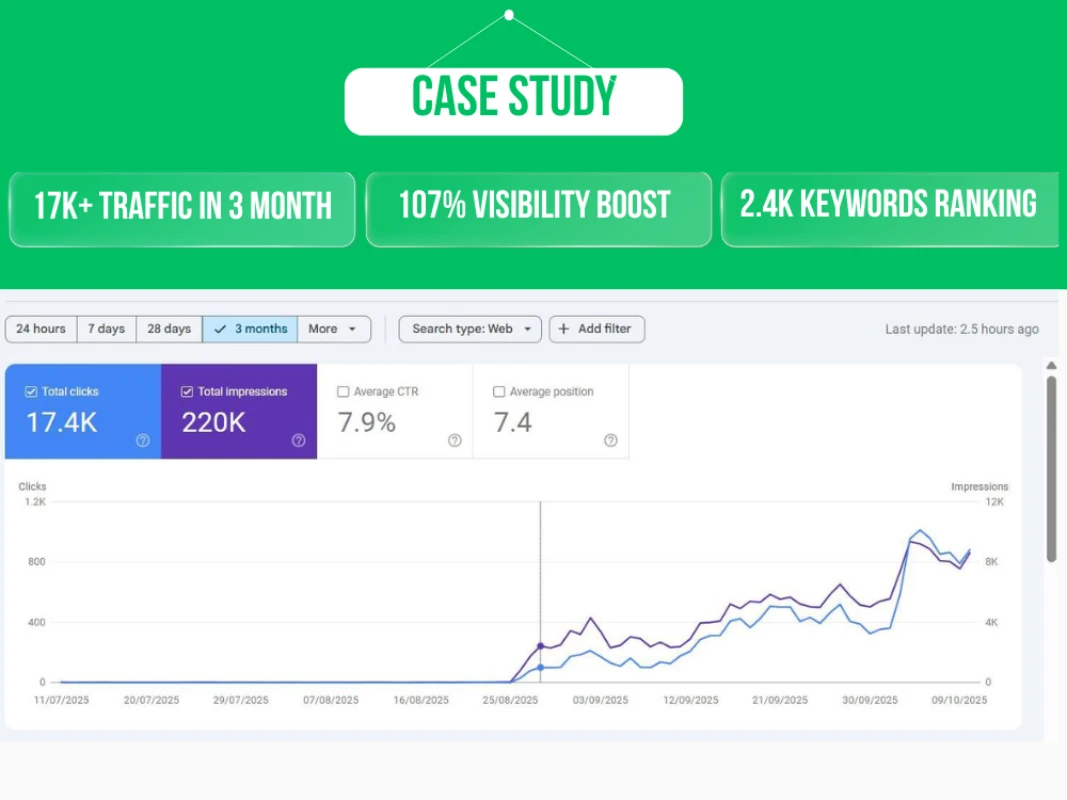Click the Add filter button
The image size is (1067, 800).
597,329
